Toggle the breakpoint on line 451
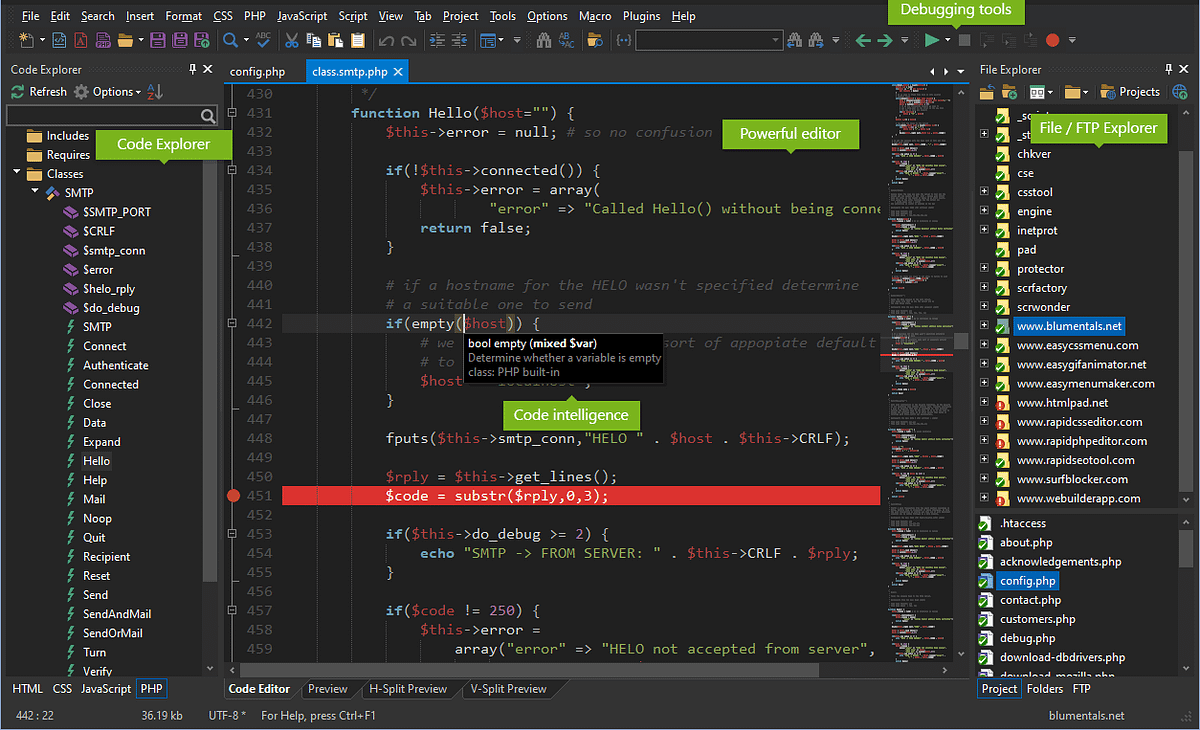 [232, 495]
